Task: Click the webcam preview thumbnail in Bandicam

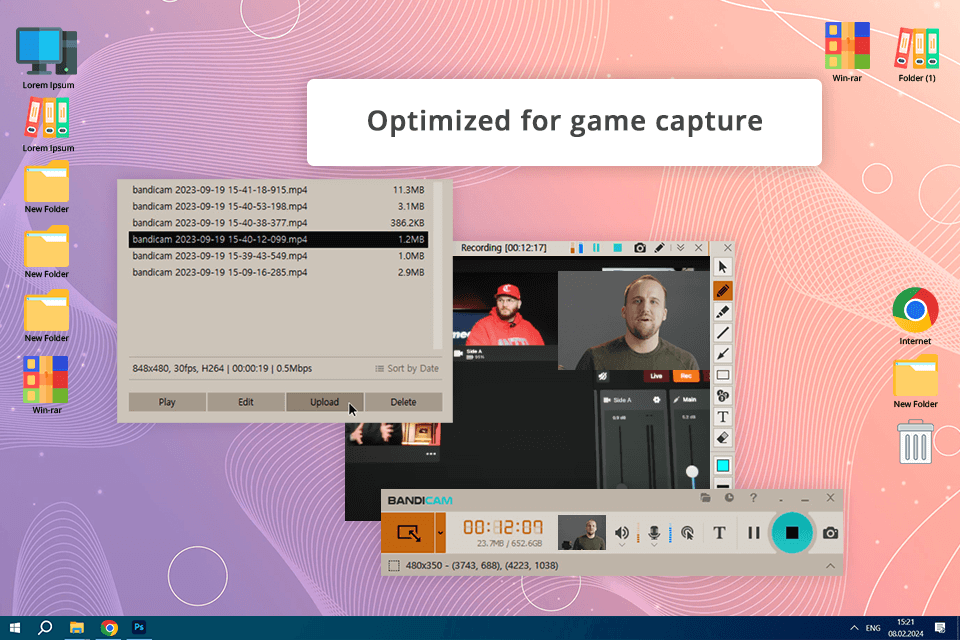Action: coord(582,532)
